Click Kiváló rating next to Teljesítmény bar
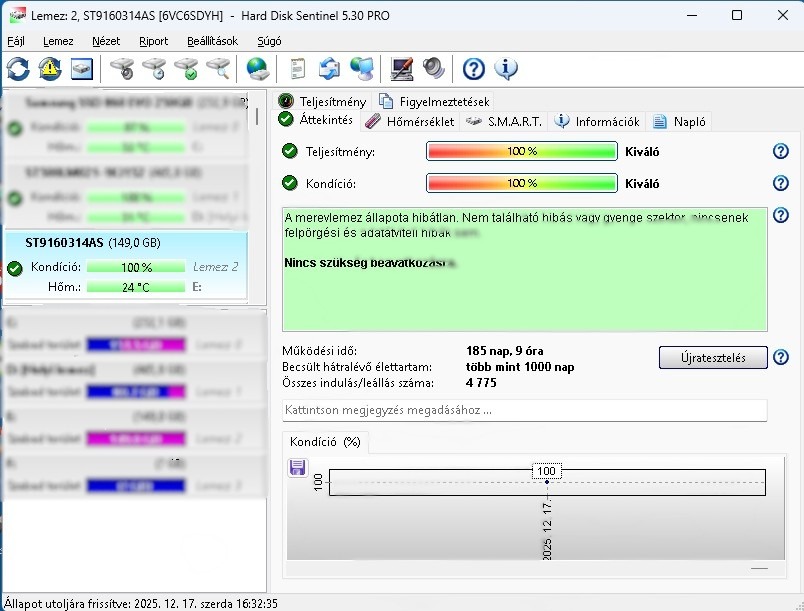 [x=642, y=152]
